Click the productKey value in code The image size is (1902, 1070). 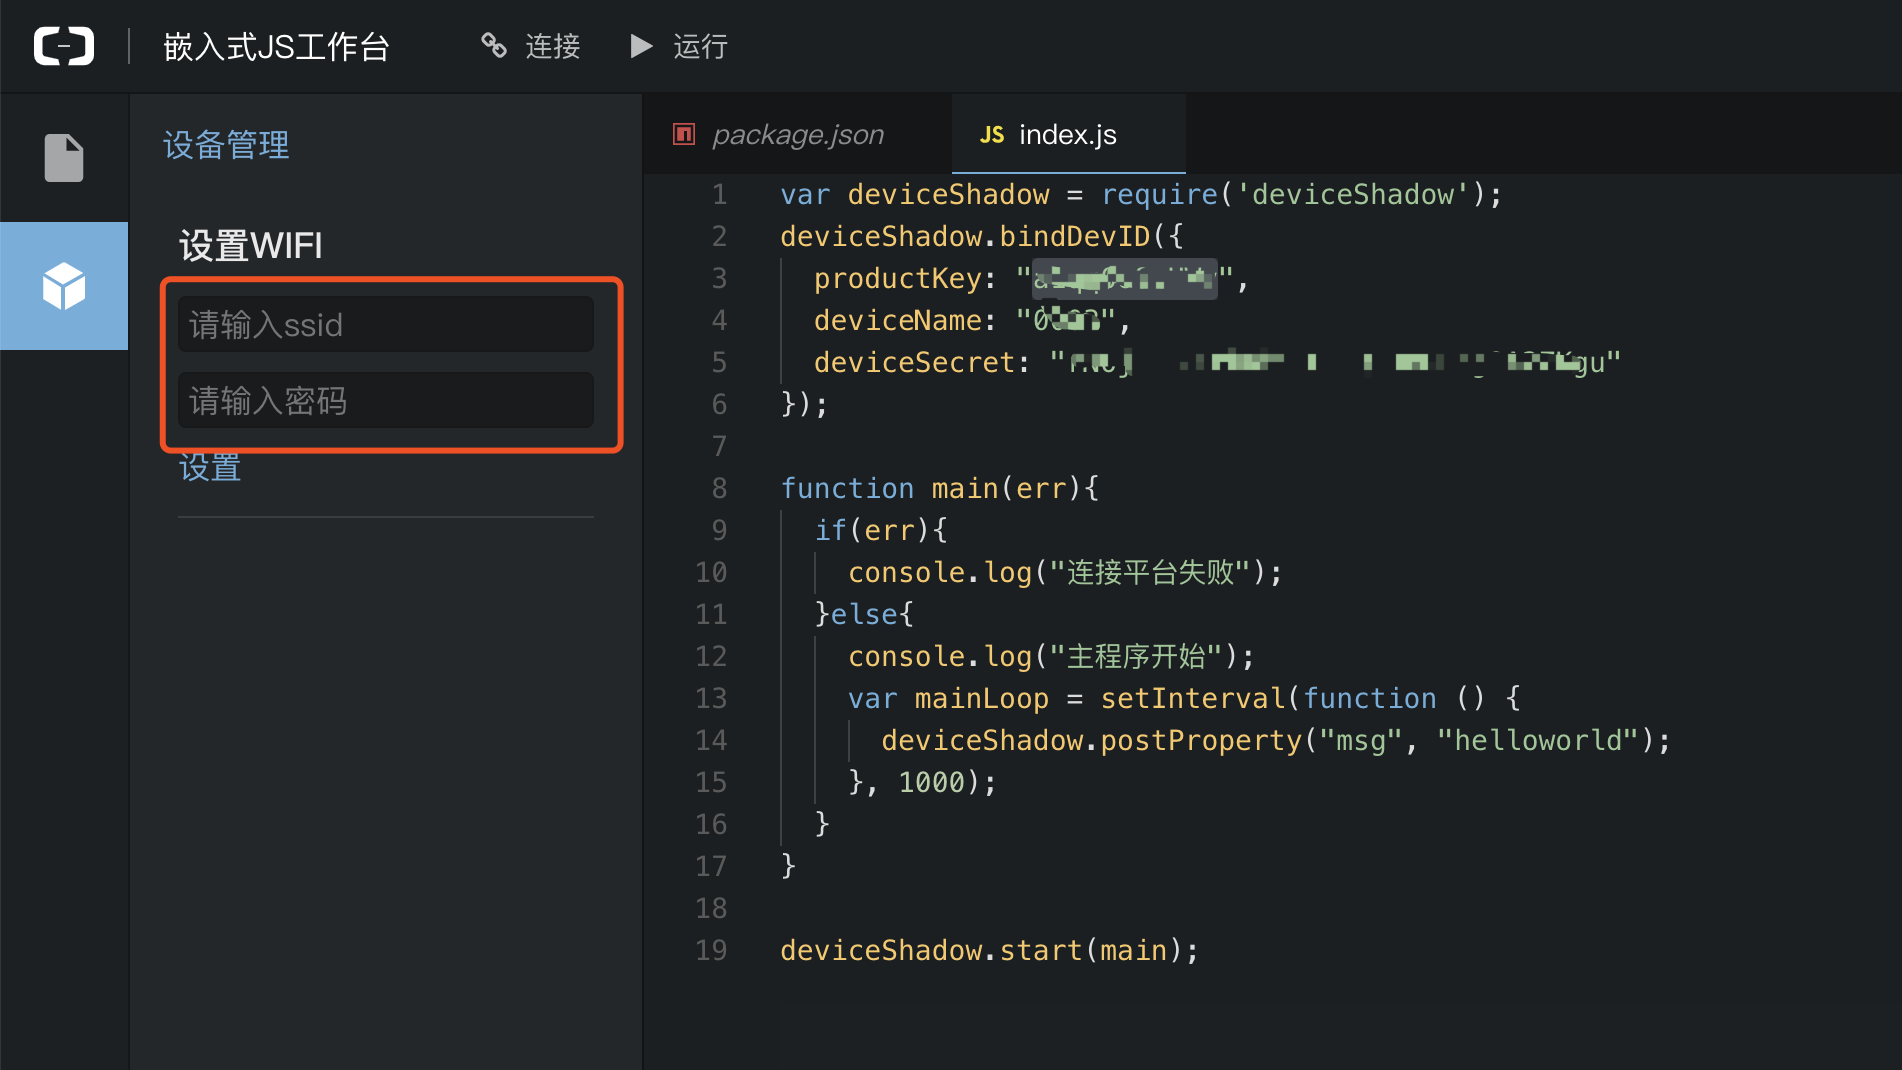point(1125,278)
